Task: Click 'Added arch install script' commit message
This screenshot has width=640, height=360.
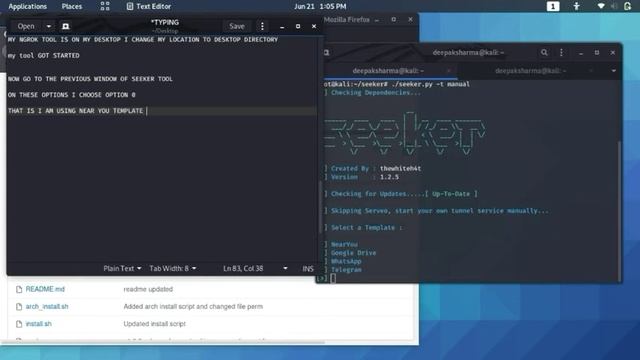Action: (x=193, y=307)
